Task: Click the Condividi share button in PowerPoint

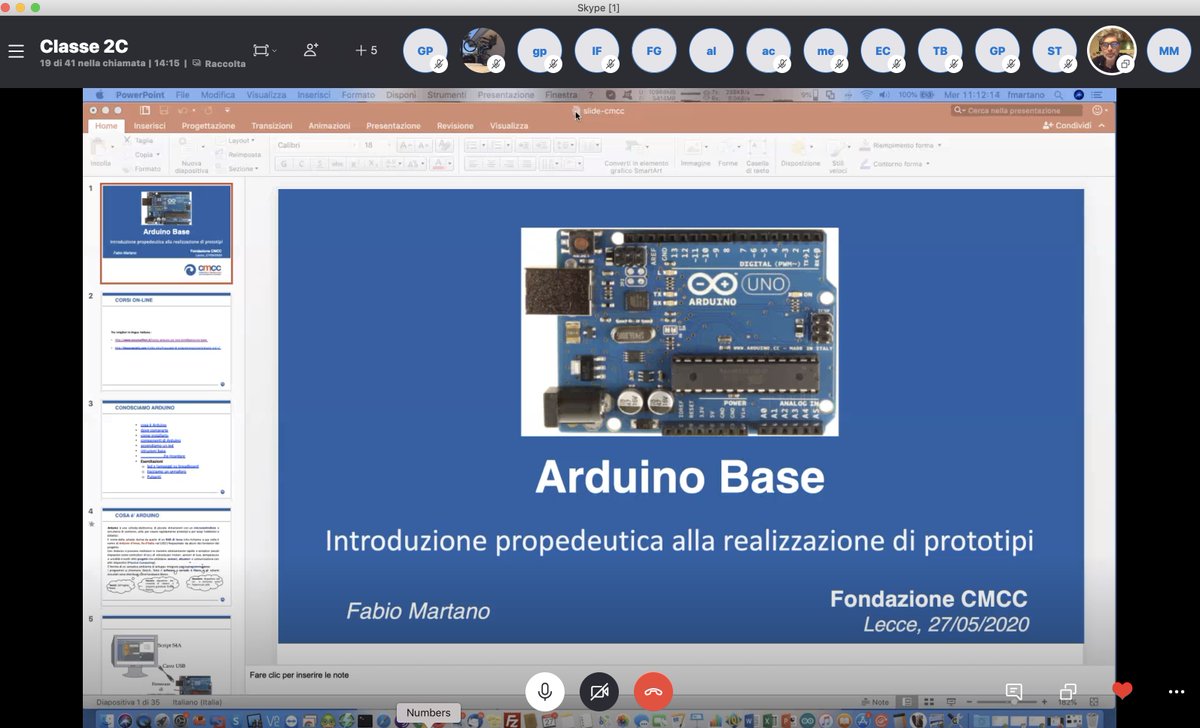Action: point(1067,126)
